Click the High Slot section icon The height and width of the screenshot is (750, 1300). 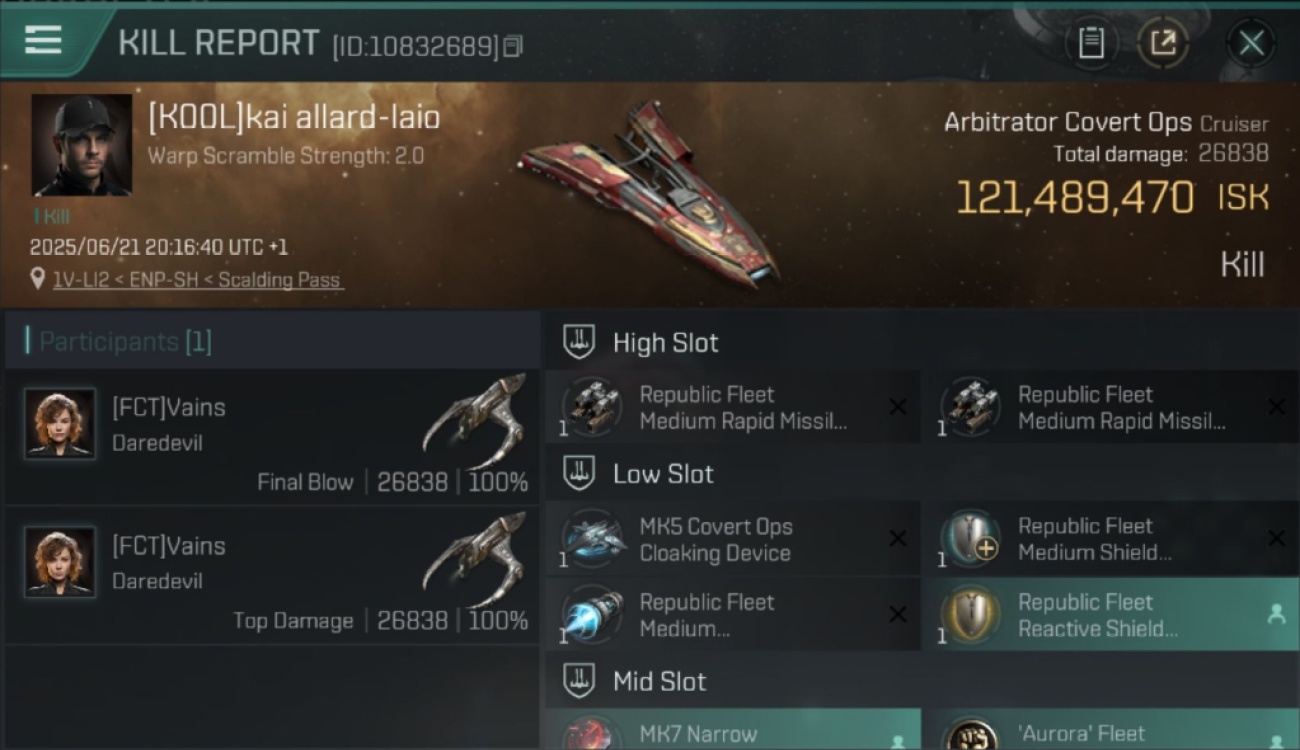pyautogui.click(x=579, y=342)
